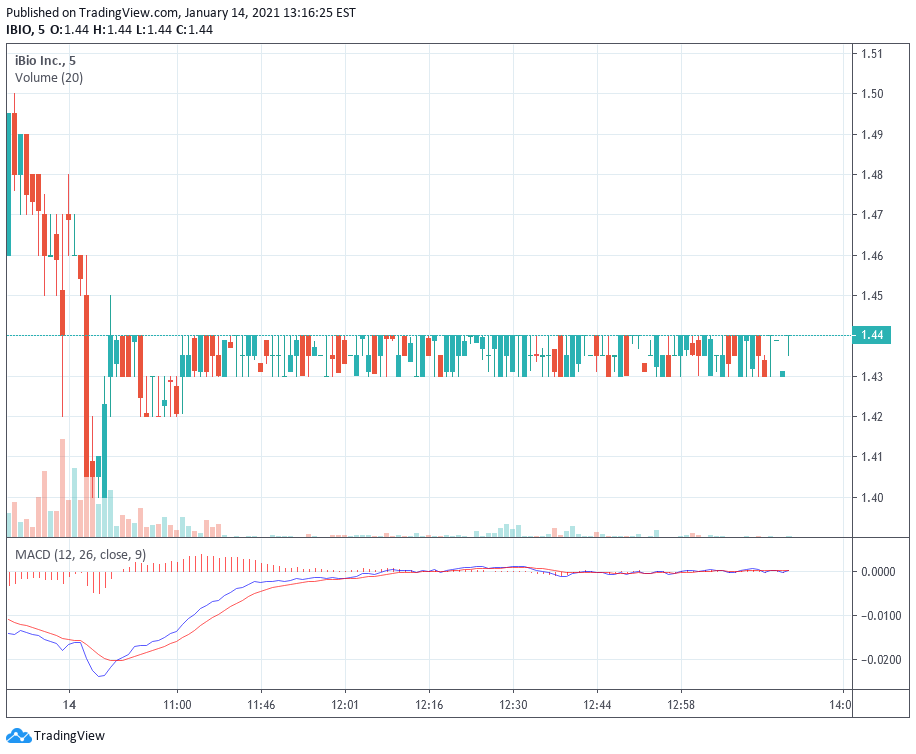This screenshot has height=754, width=916.
Task: Click the 1.50 price axis label
Action: [872, 93]
